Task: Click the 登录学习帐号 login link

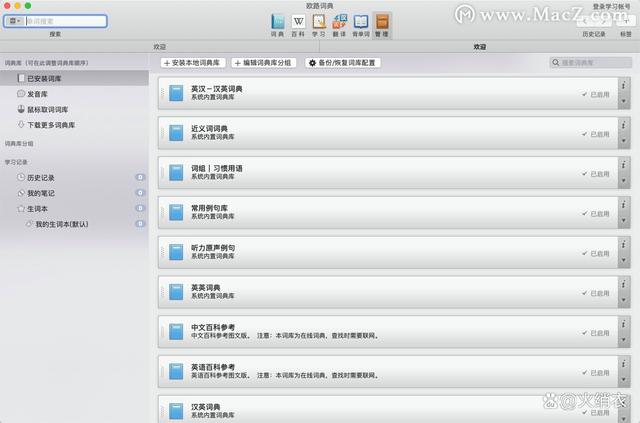Action: coord(611,6)
